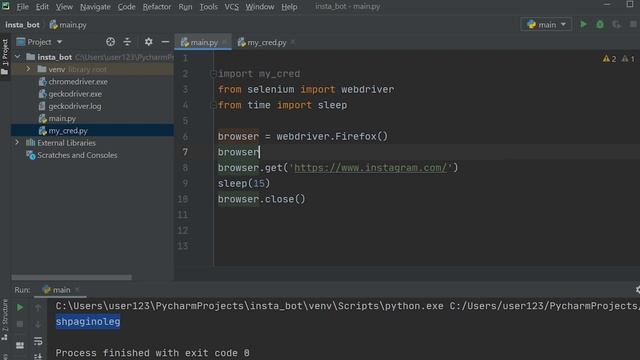Open the Z: Structure side tool tab
This screenshot has height=360, width=640.
click(x=5, y=320)
